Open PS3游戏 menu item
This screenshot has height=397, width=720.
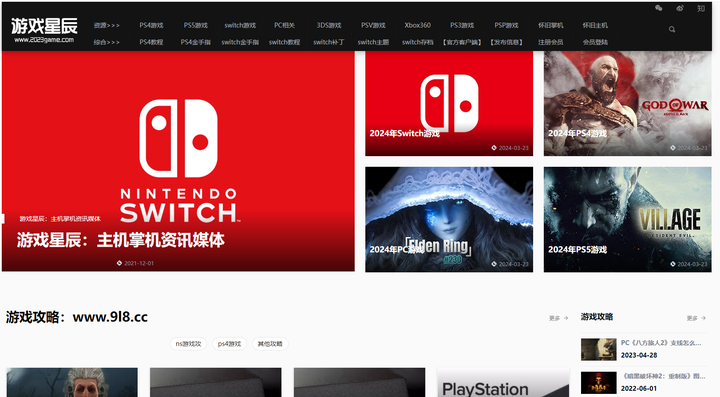pyautogui.click(x=462, y=25)
